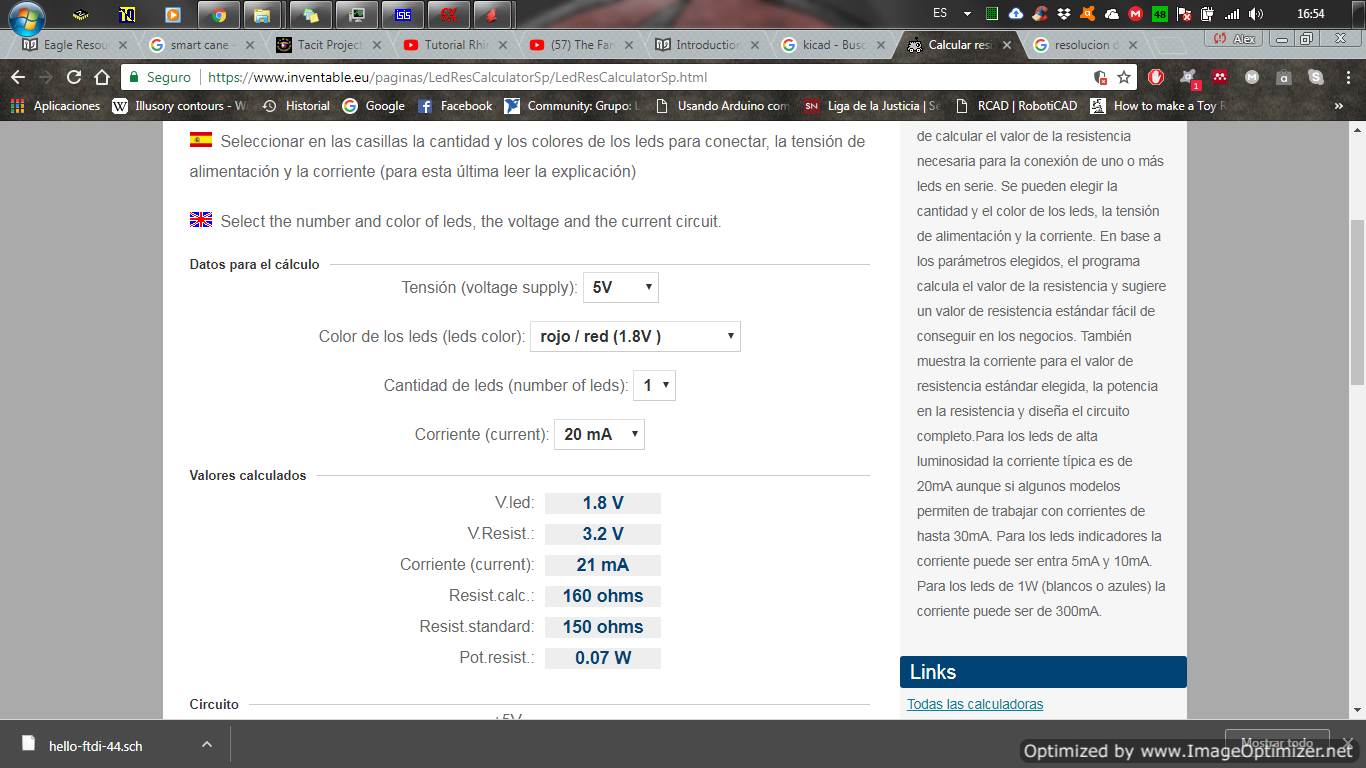Screen dimensions: 1366x768
Task: Open the Google bookmark
Action: [x=374, y=105]
